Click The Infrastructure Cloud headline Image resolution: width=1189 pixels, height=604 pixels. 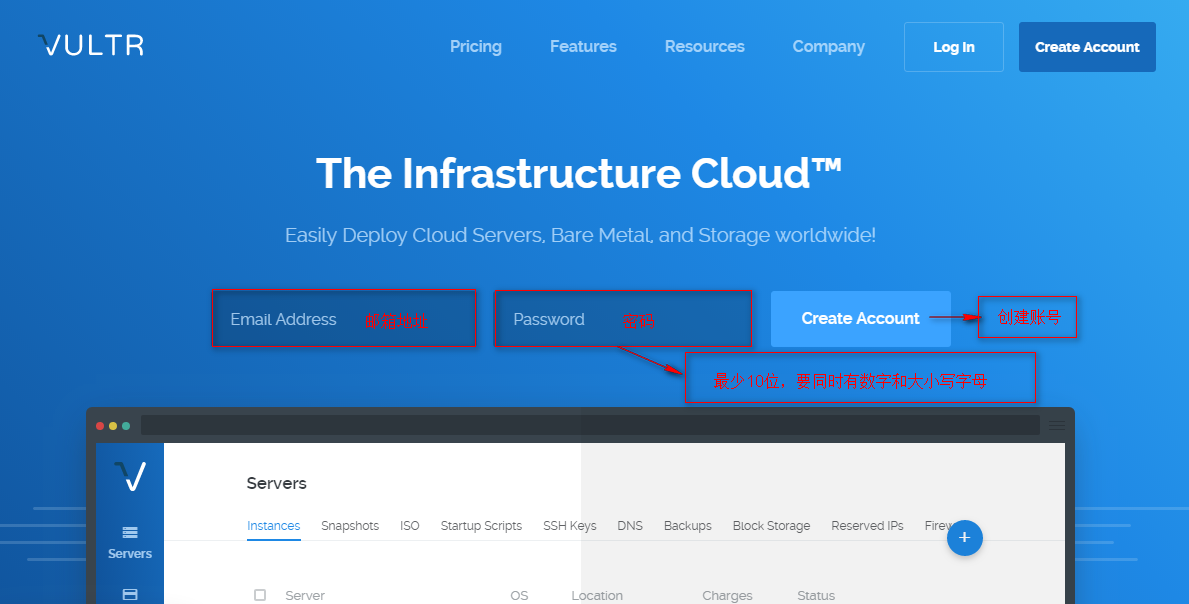[x=579, y=173]
